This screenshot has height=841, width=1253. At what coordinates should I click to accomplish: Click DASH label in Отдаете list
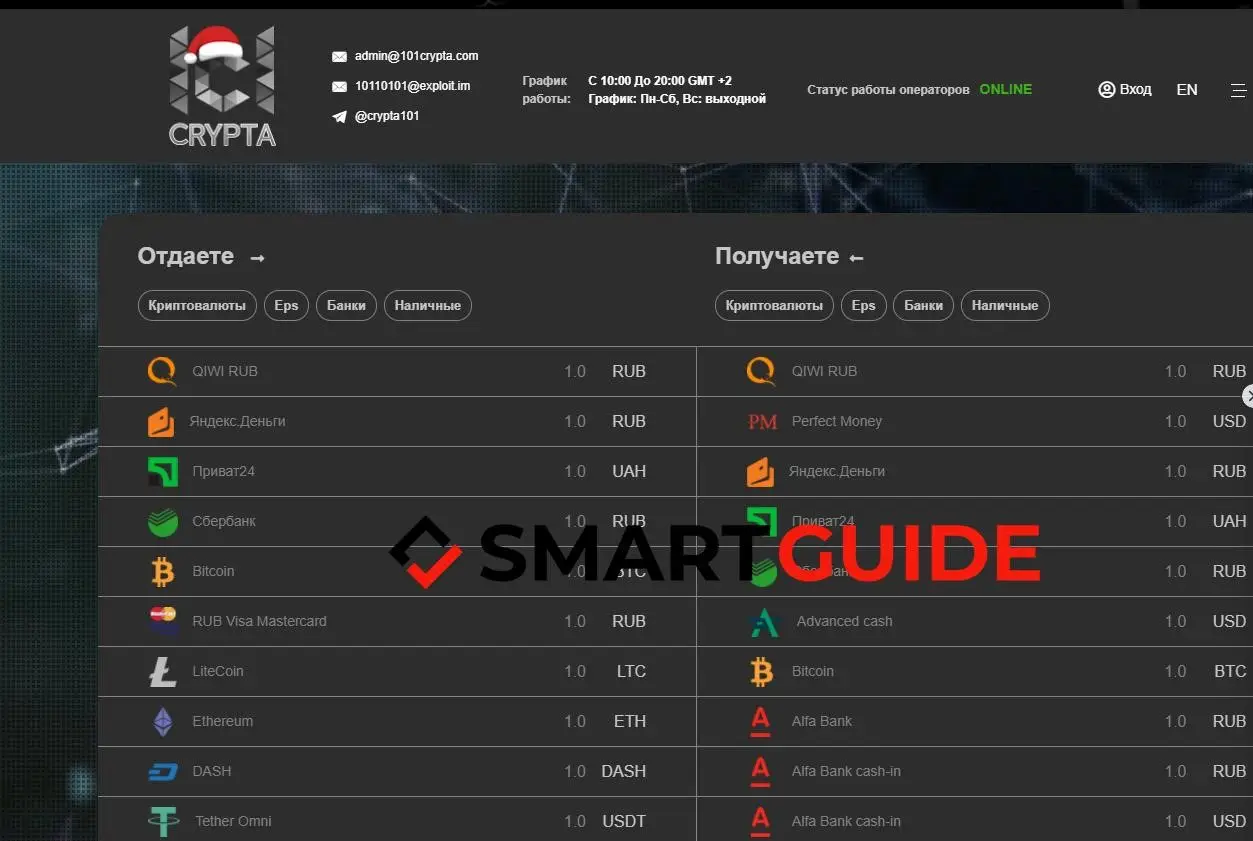pyautogui.click(x=212, y=771)
